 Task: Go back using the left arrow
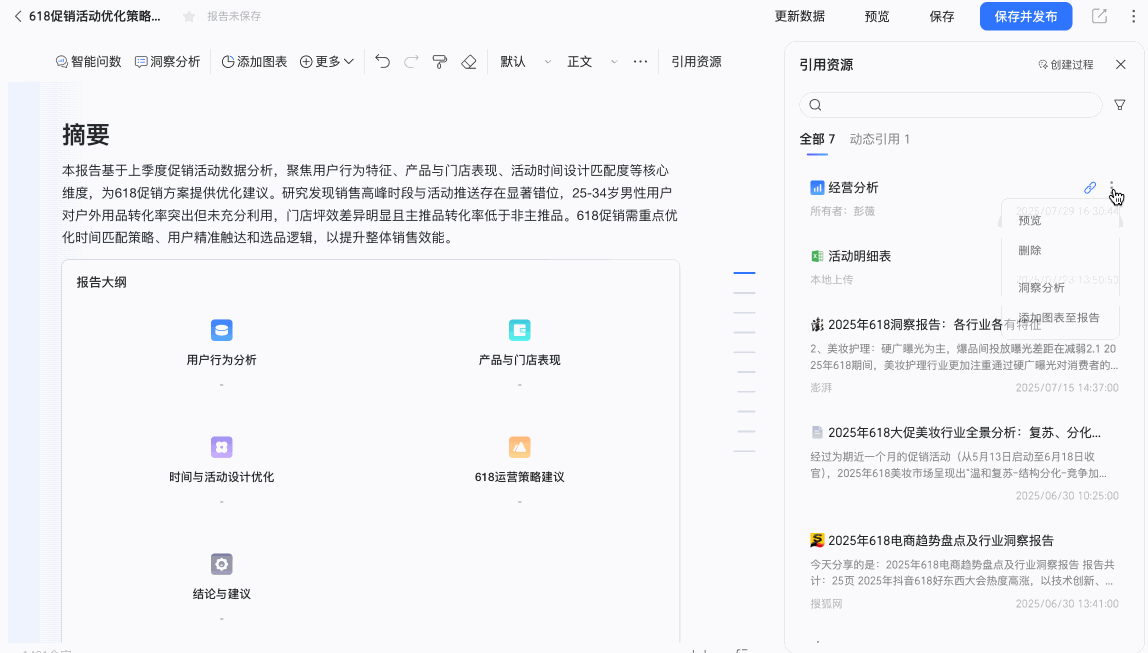coord(18,16)
